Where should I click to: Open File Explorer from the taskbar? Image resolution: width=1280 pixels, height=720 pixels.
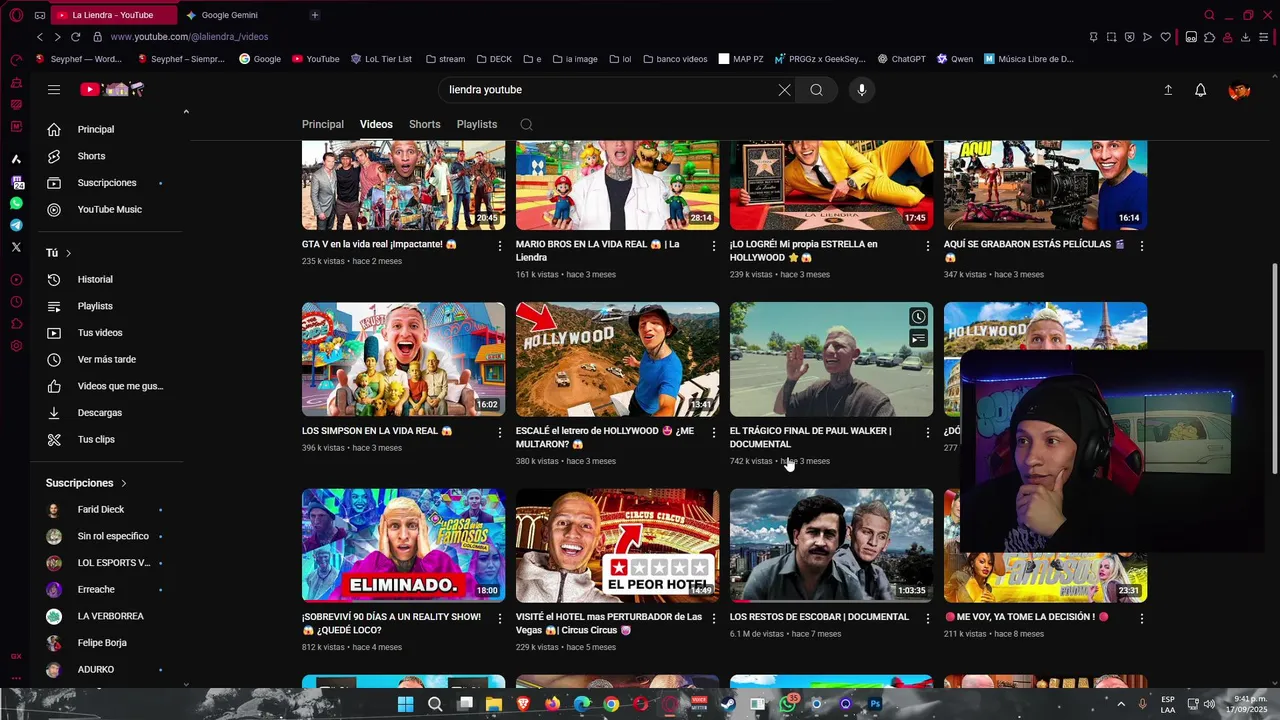(493, 704)
